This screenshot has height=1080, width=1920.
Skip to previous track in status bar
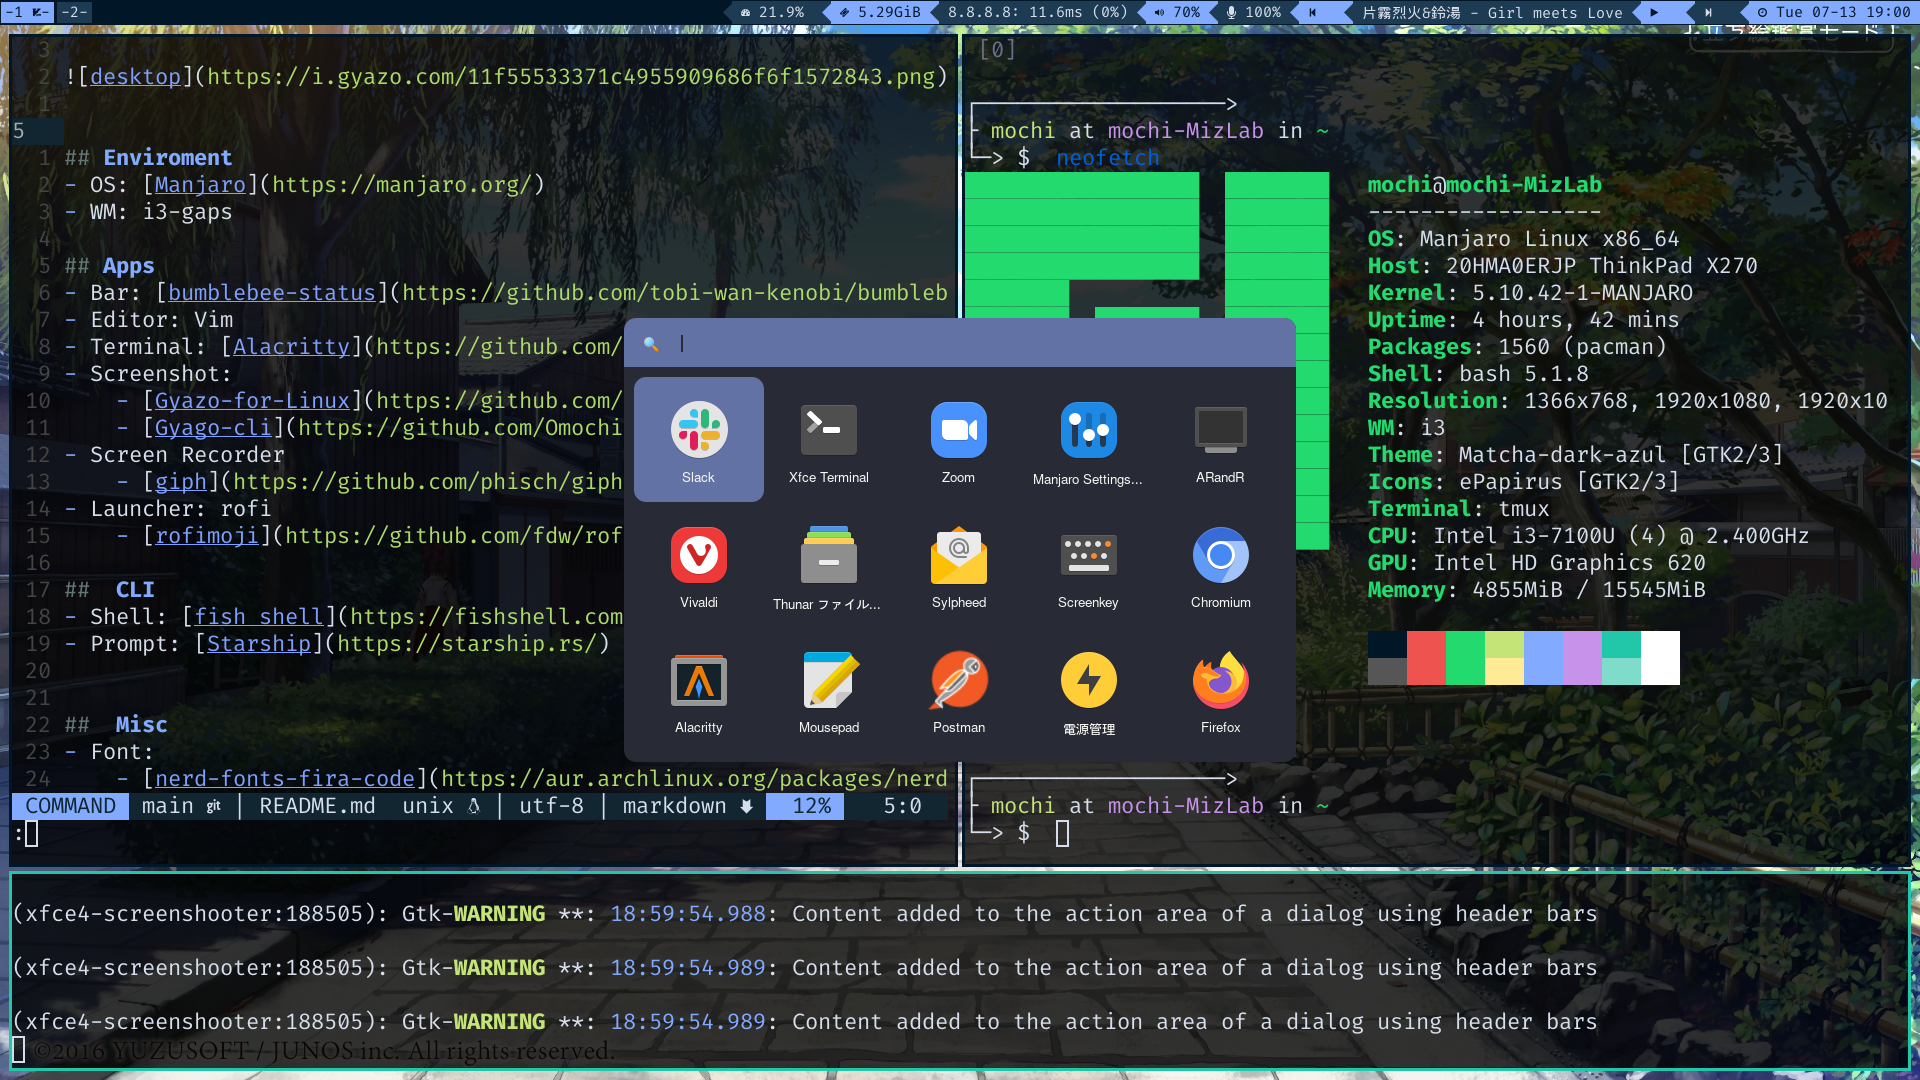1313,12
